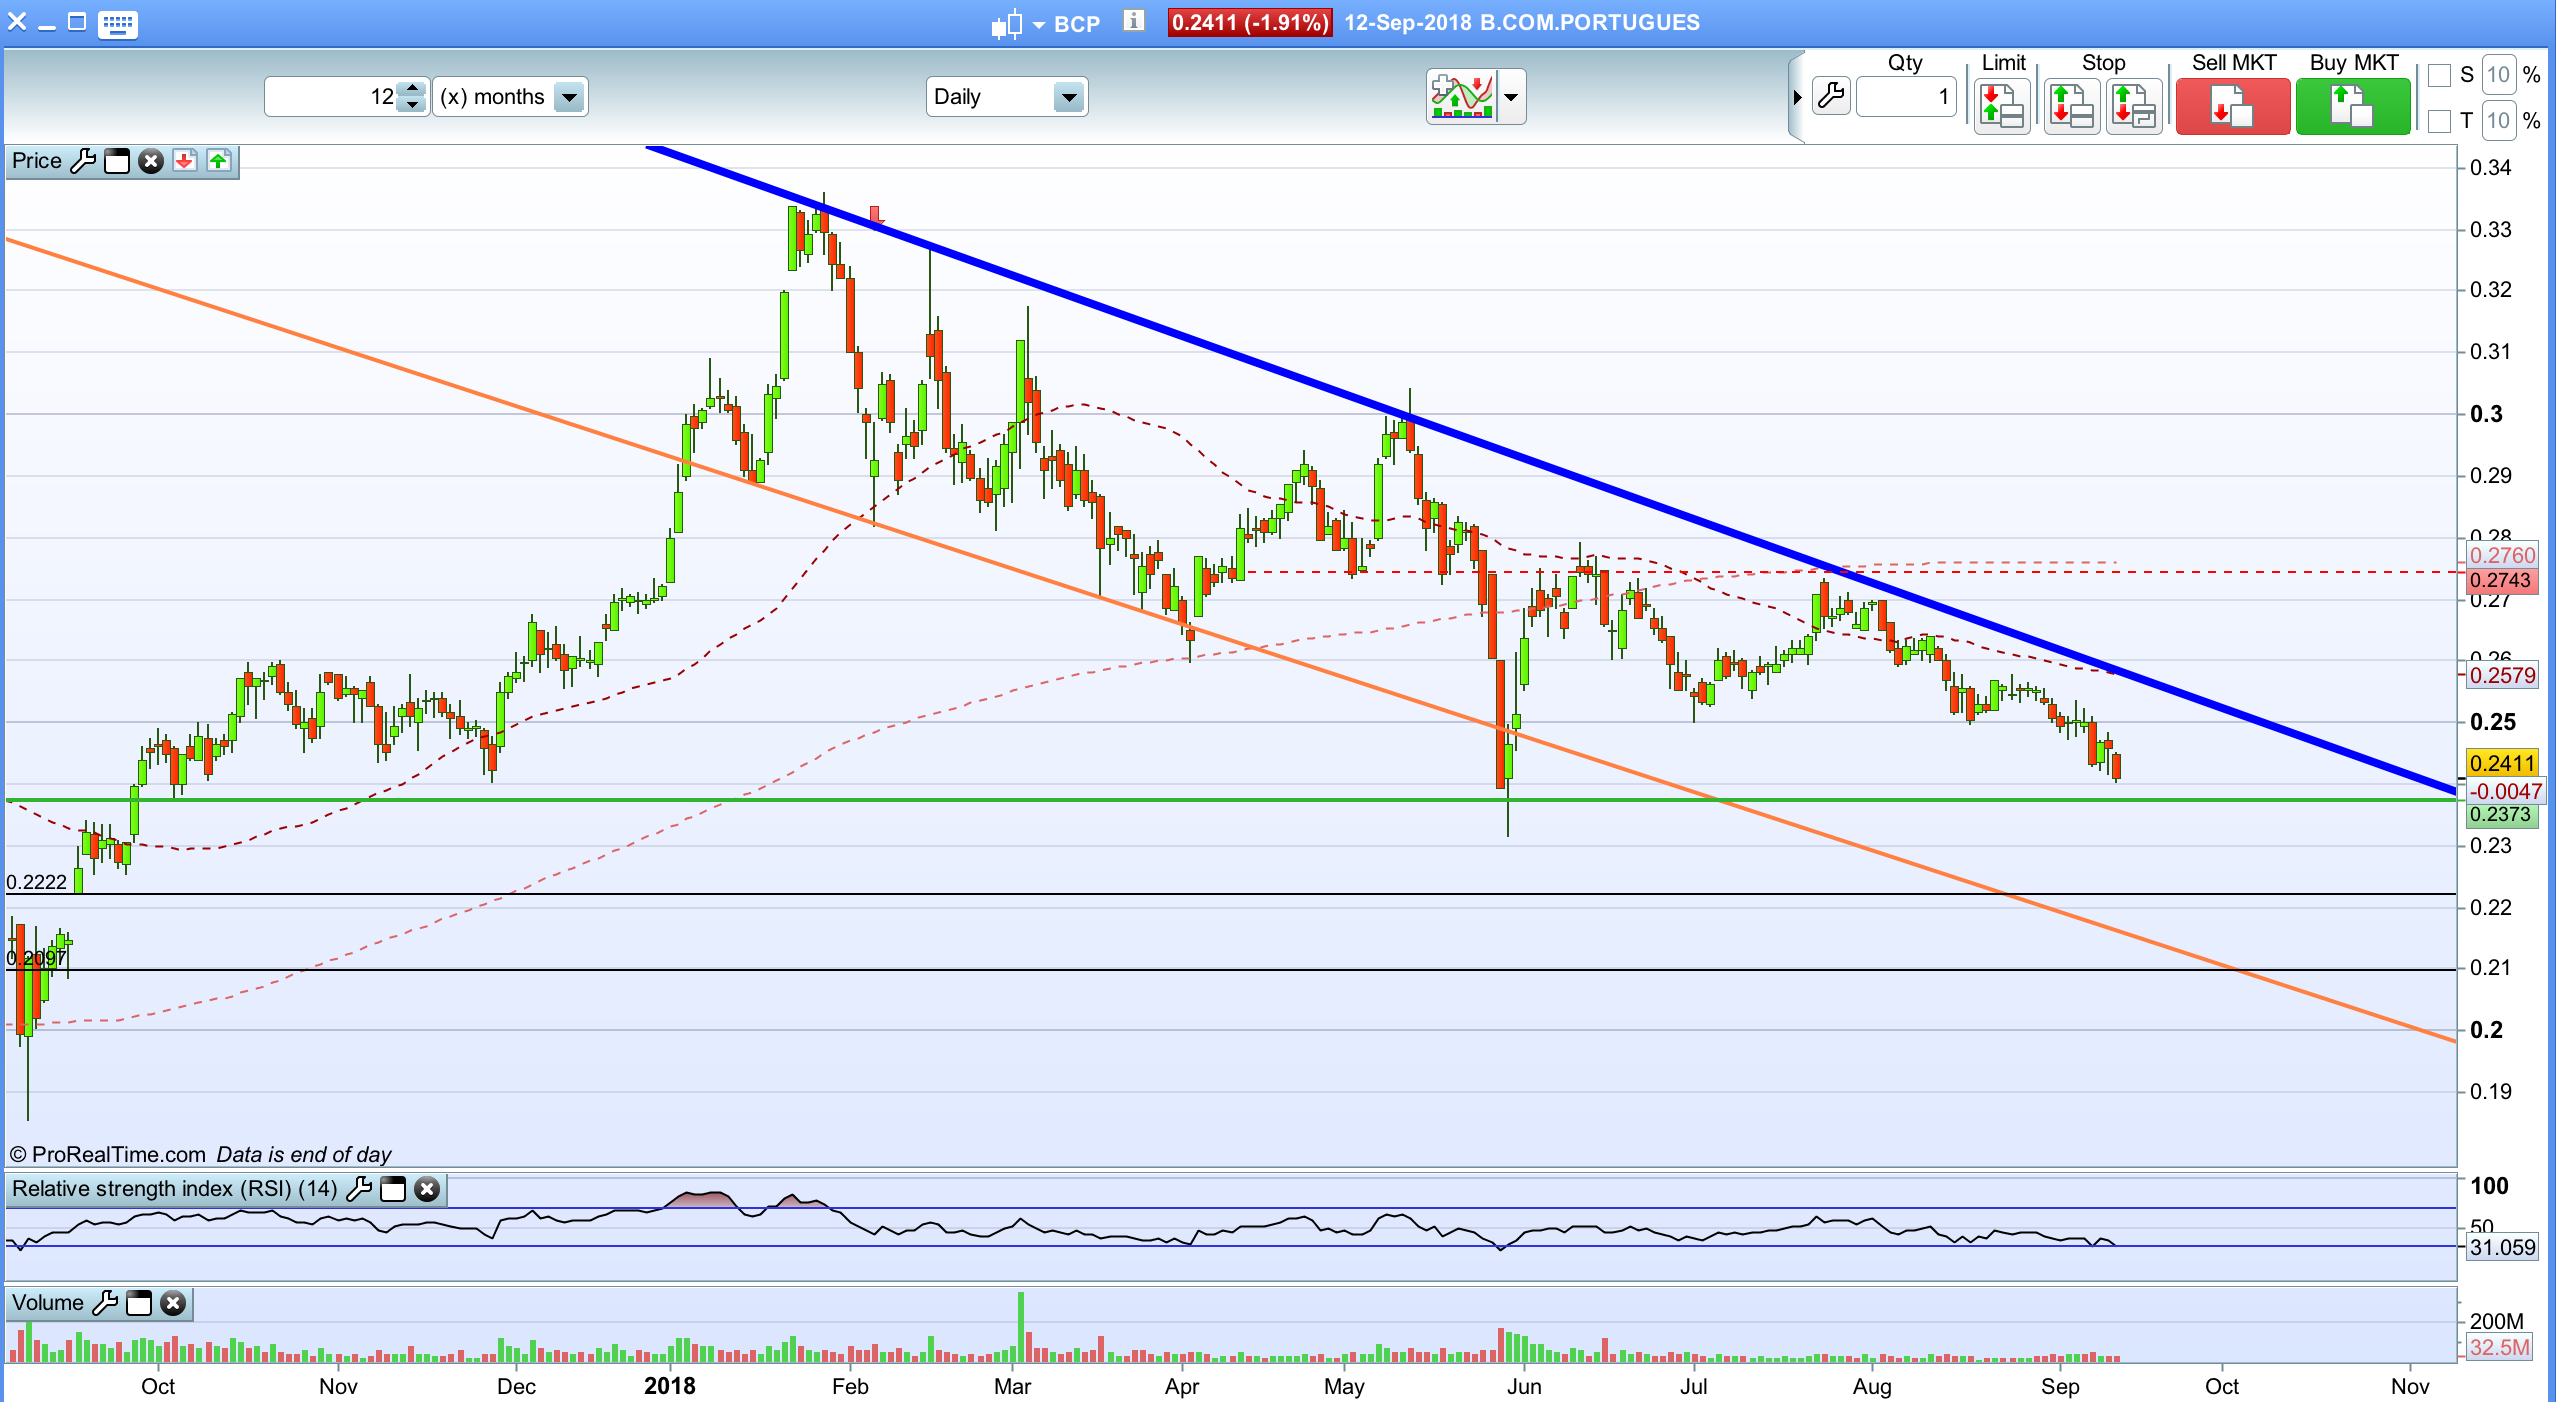Open the trading panel wrench settings
Screen dimensions: 2556x1402
click(x=1830, y=97)
